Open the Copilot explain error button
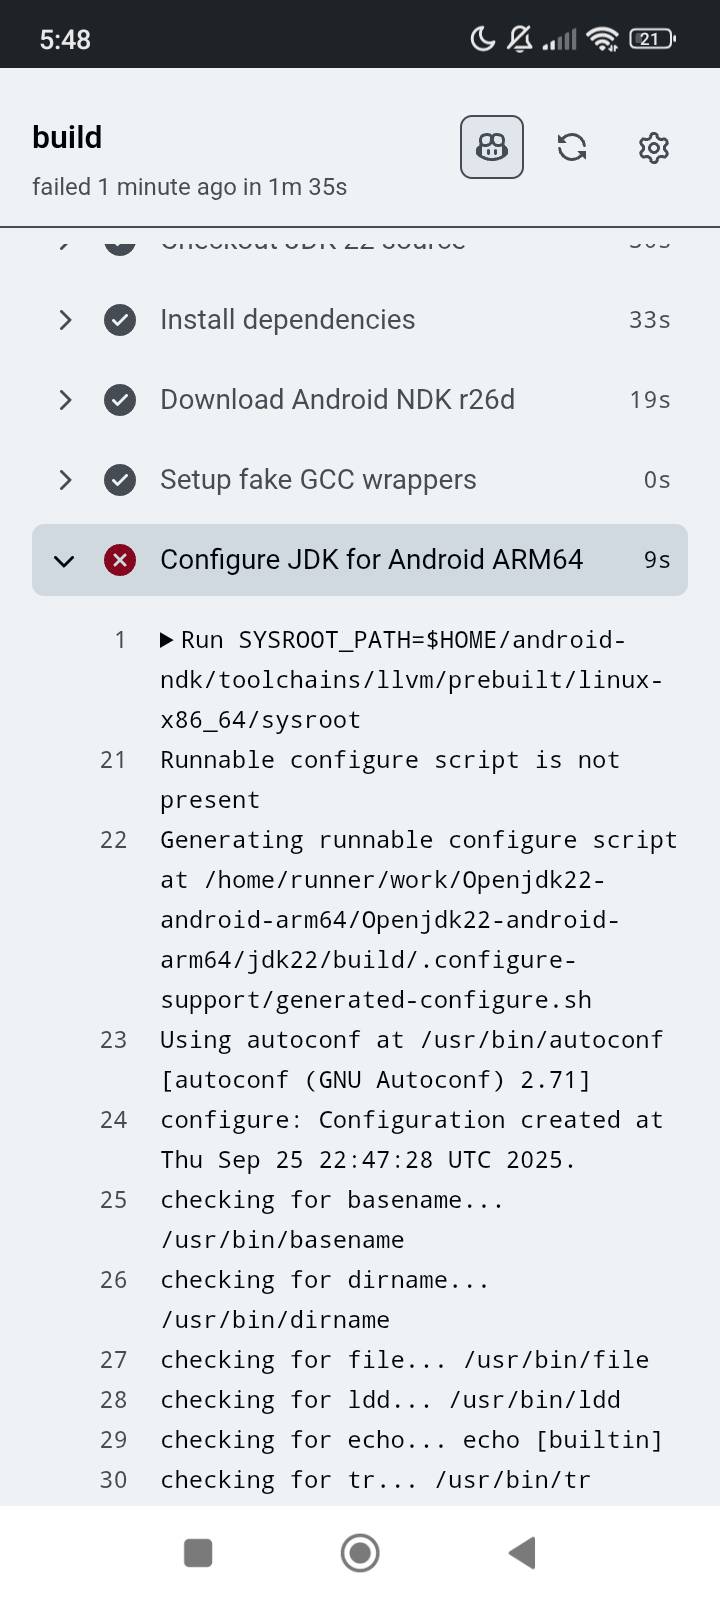Image resolution: width=720 pixels, height=1600 pixels. click(491, 148)
